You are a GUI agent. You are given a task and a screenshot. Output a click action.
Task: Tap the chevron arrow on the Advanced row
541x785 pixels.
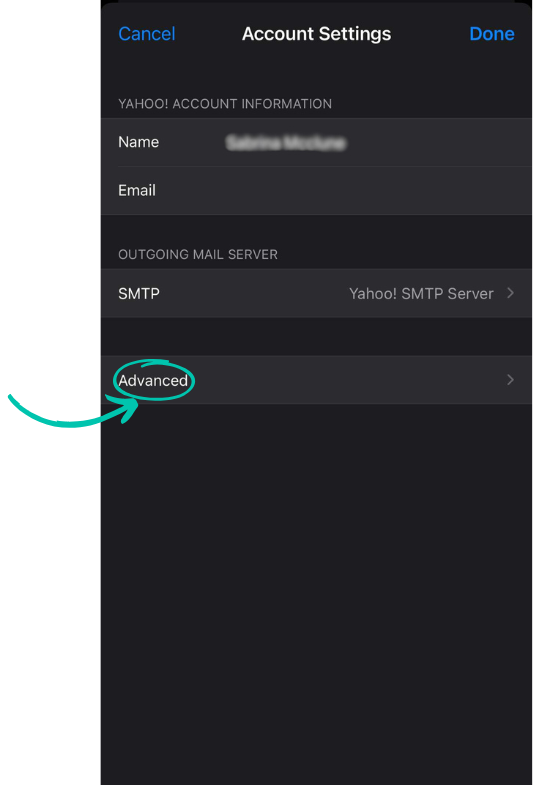coord(510,379)
